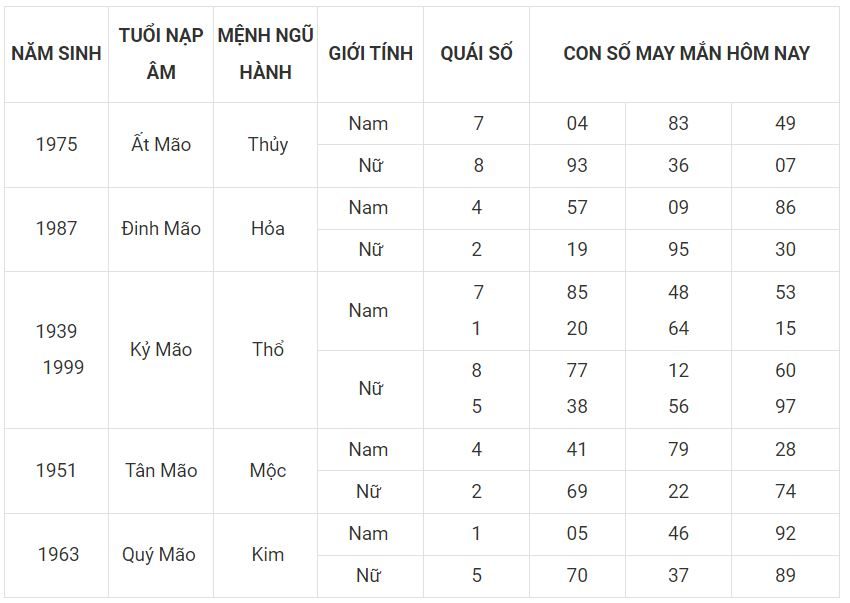Viewport: 850px width, 603px height.
Task: Click the Quý Mão cell
Action: (159, 554)
